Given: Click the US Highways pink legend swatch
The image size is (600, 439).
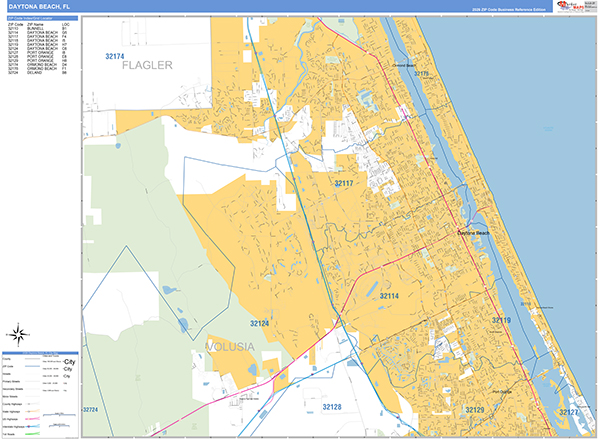Looking at the screenshot, I should (x=32, y=419).
